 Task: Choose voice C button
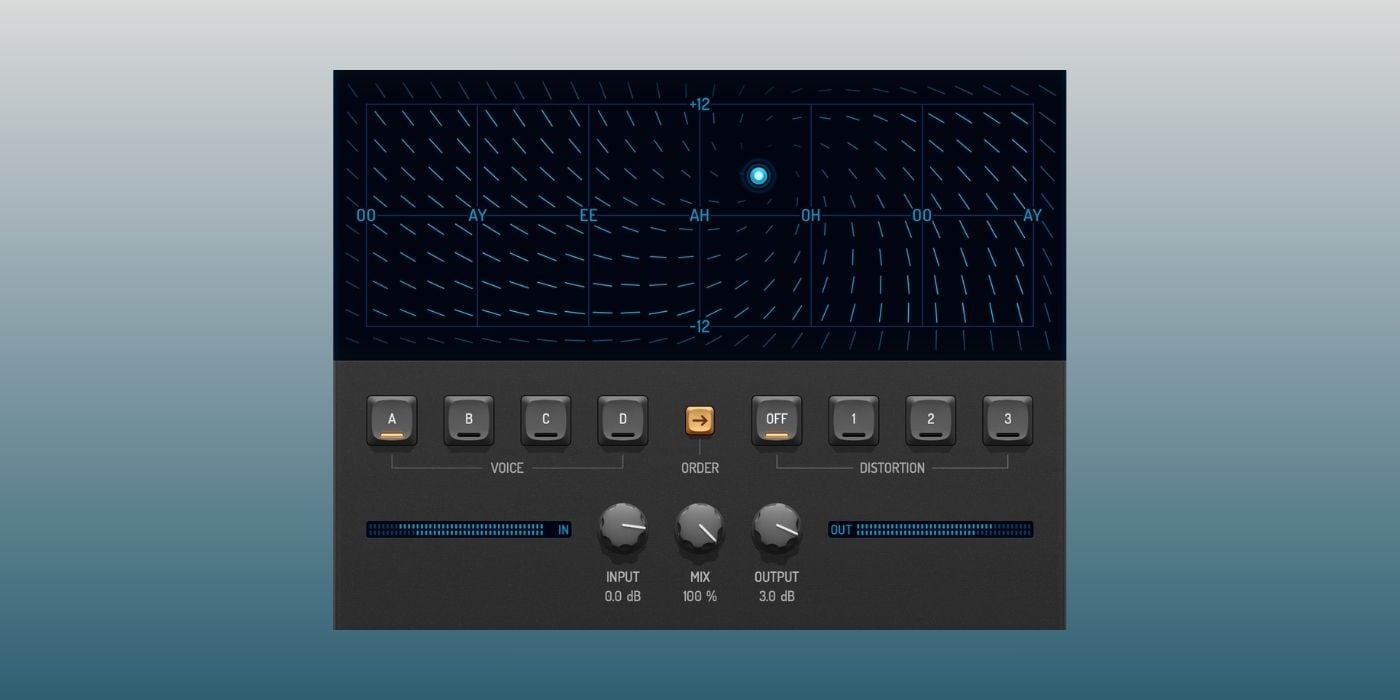(x=546, y=421)
